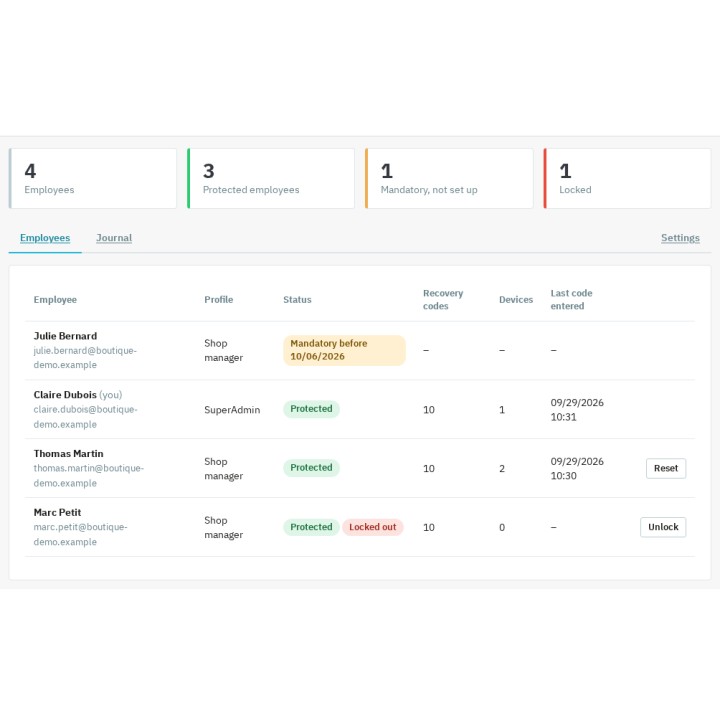Select the Marc Petit employee name
The height and width of the screenshot is (720, 720).
coord(57,512)
